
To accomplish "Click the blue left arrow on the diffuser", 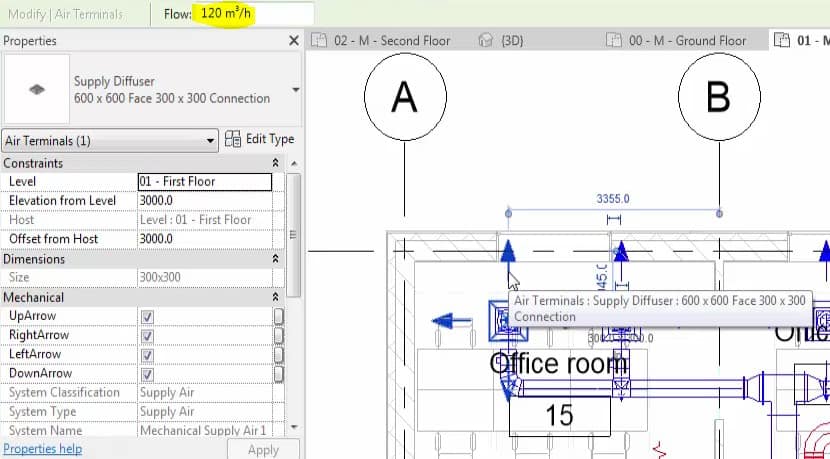I will point(453,321).
